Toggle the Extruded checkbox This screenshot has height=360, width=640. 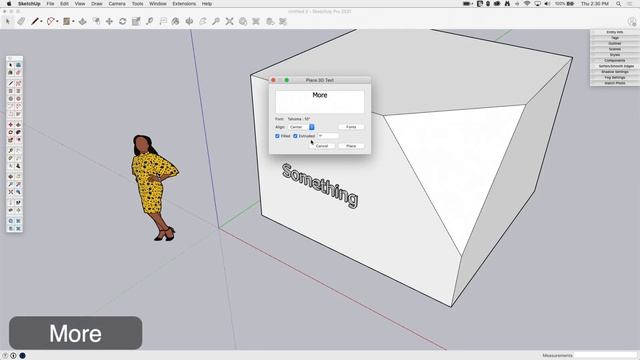click(295, 136)
